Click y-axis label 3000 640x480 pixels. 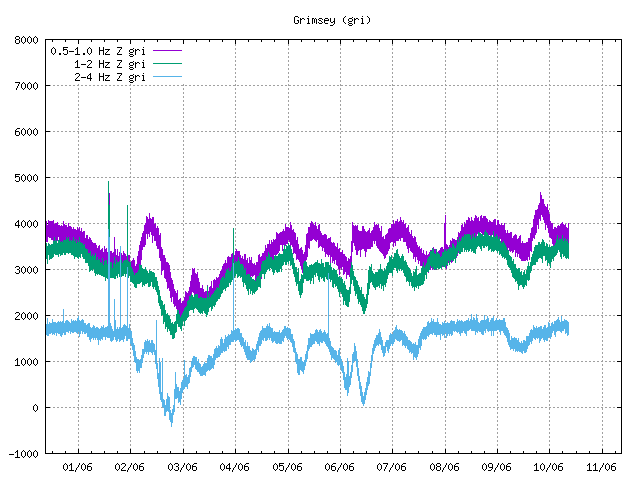[x=26, y=270]
